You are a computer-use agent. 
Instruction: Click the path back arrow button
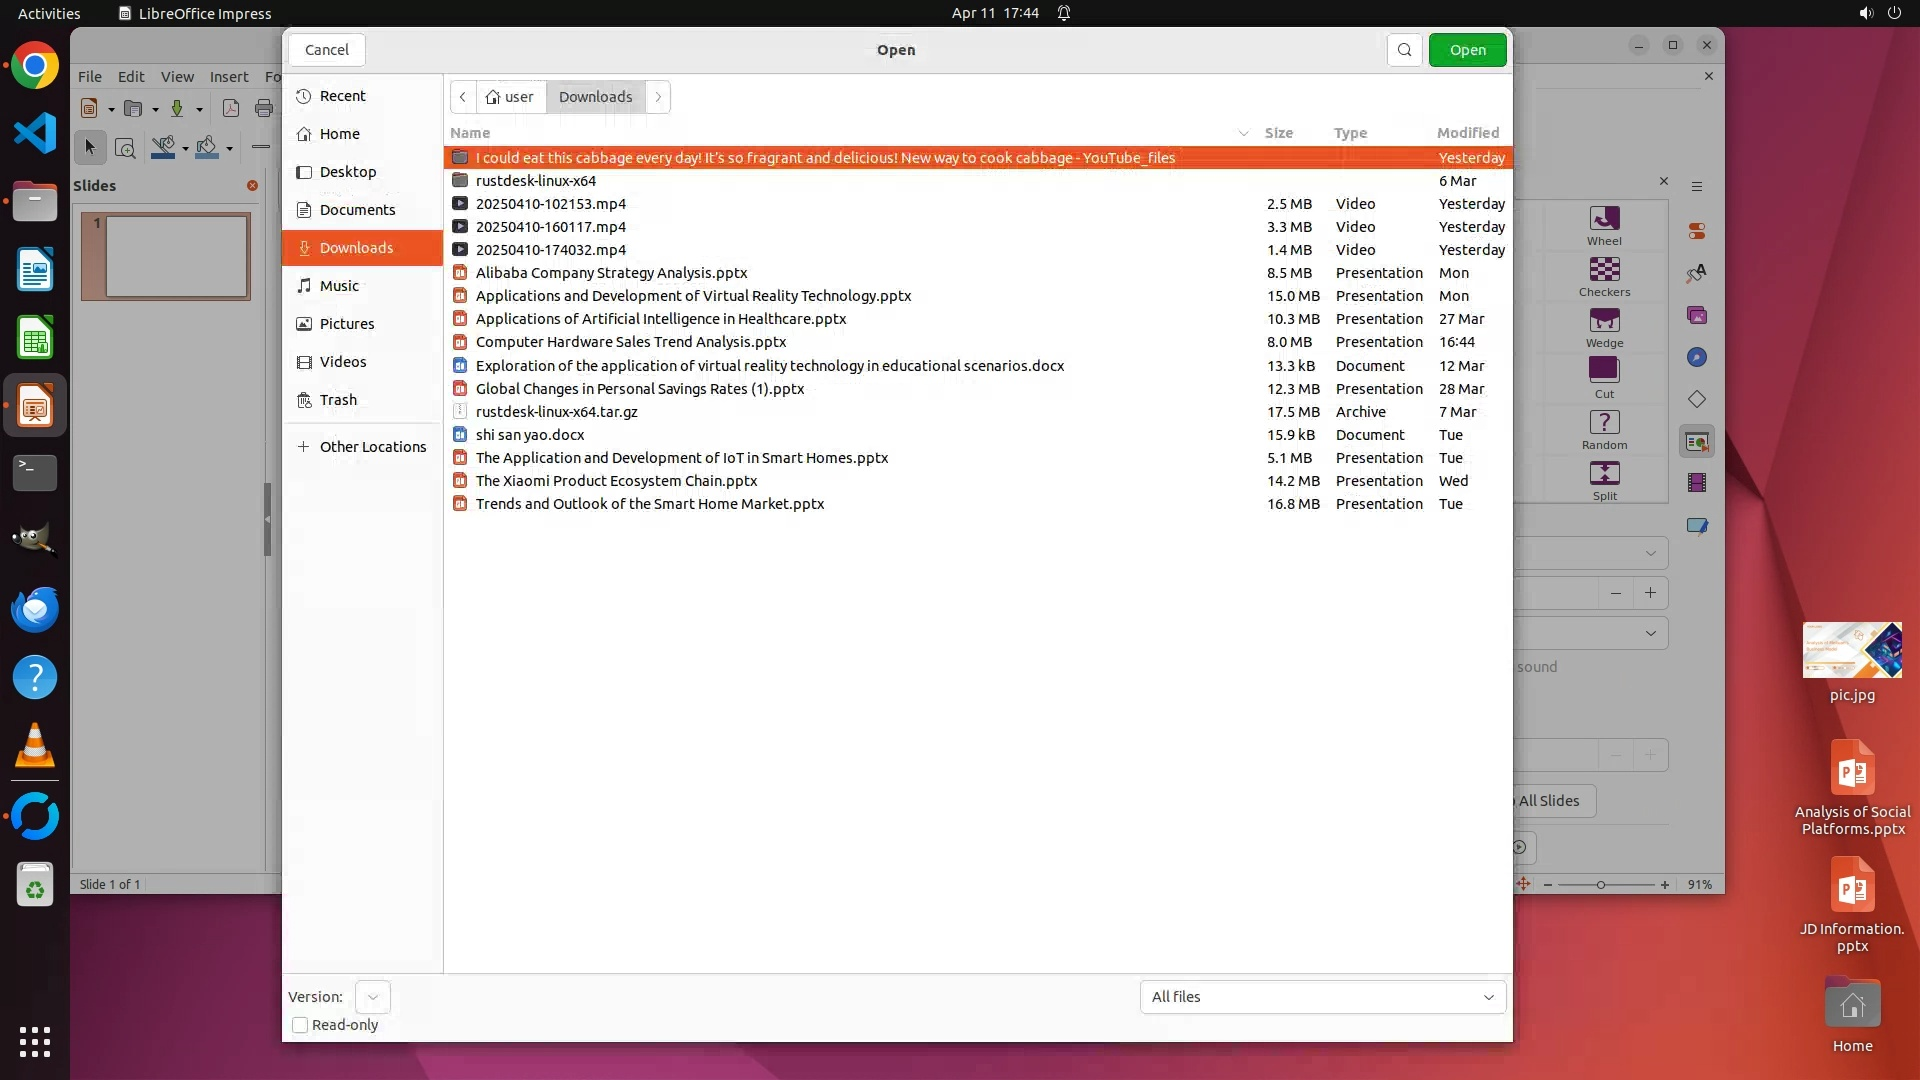tap(463, 97)
